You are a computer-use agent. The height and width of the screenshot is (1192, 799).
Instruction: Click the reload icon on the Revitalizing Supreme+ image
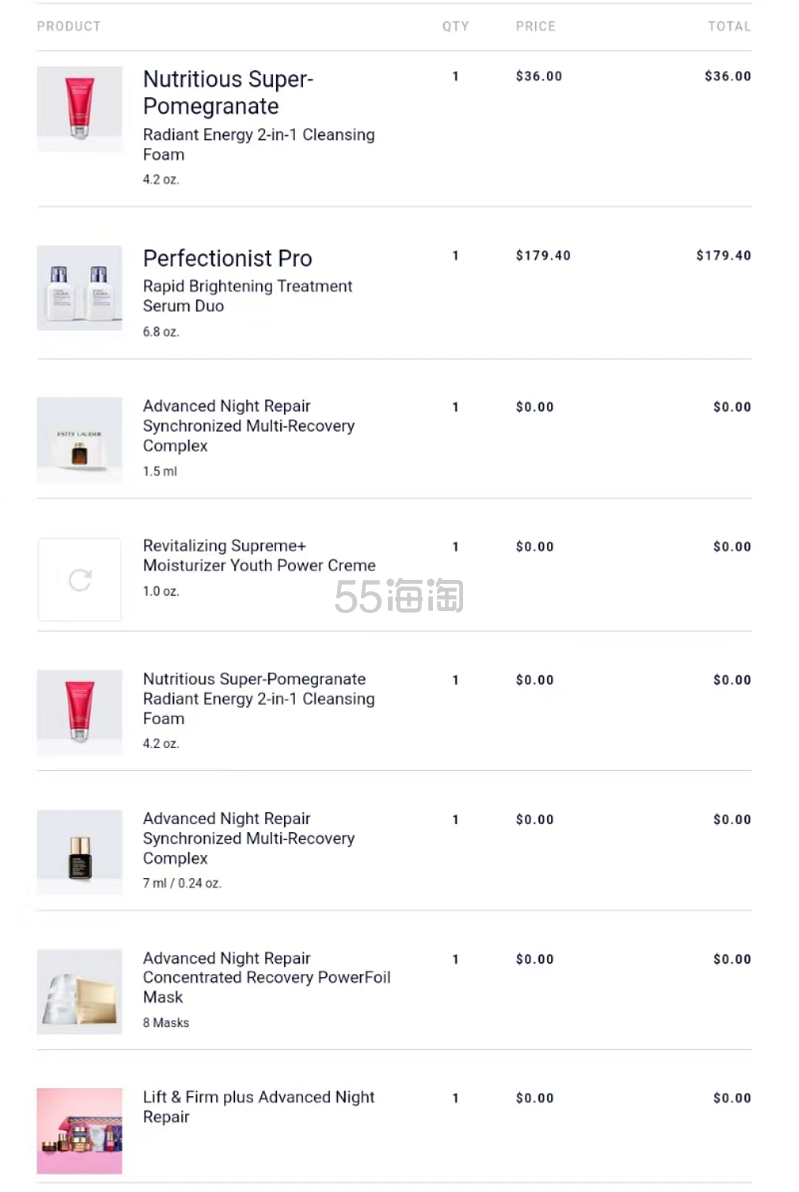point(80,580)
